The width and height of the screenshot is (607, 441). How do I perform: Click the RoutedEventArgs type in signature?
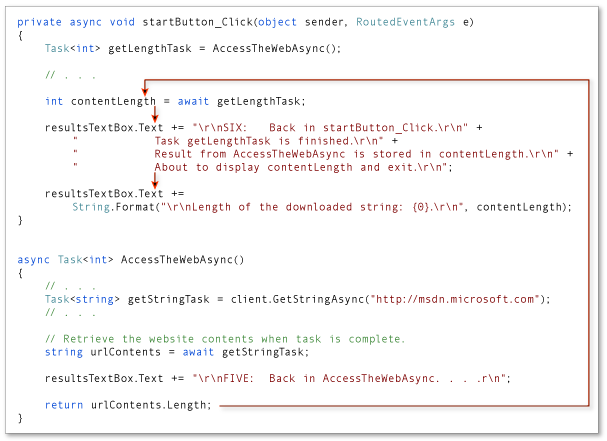pos(405,22)
